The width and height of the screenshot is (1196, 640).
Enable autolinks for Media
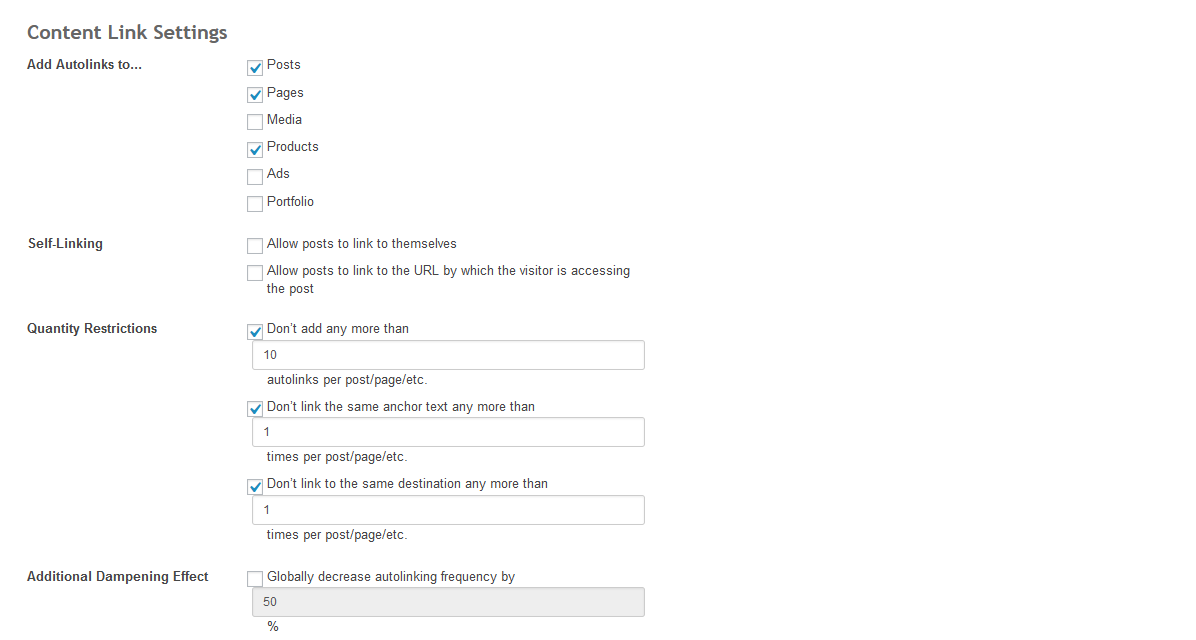255,122
